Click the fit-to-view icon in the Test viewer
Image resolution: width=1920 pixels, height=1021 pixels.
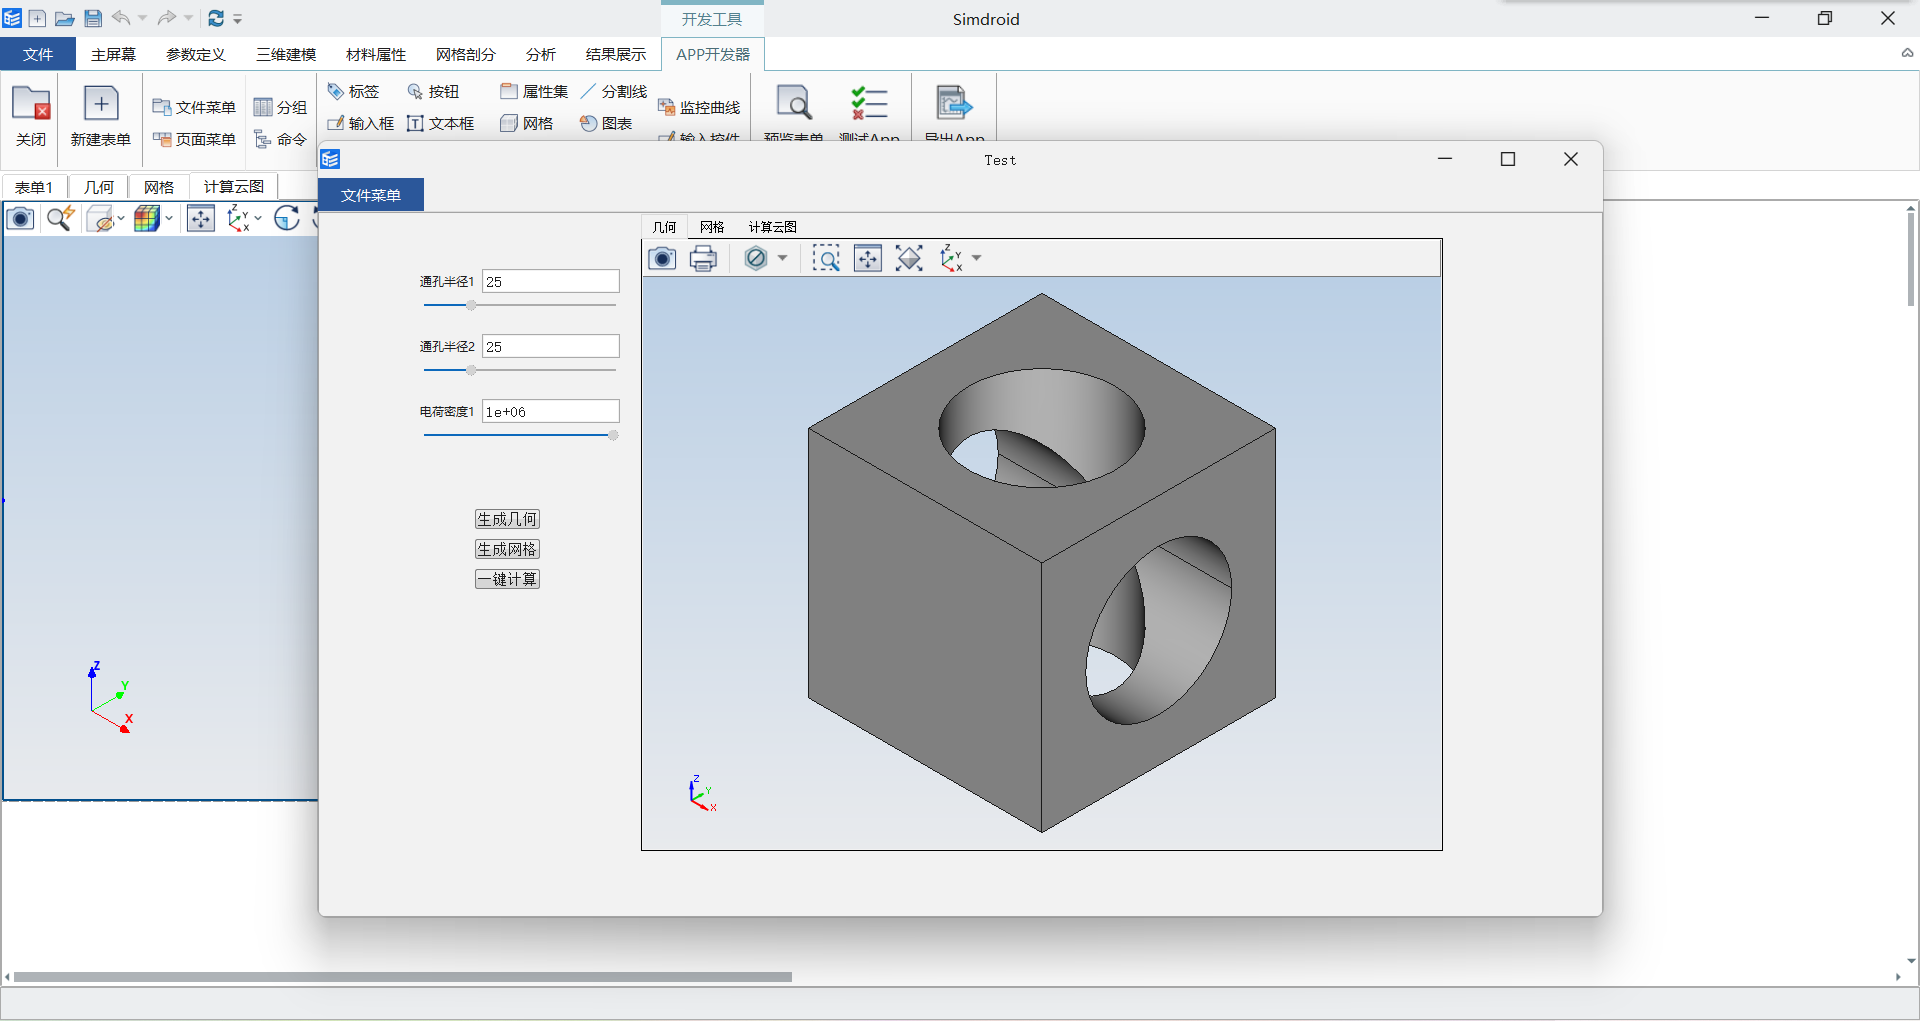(x=909, y=259)
